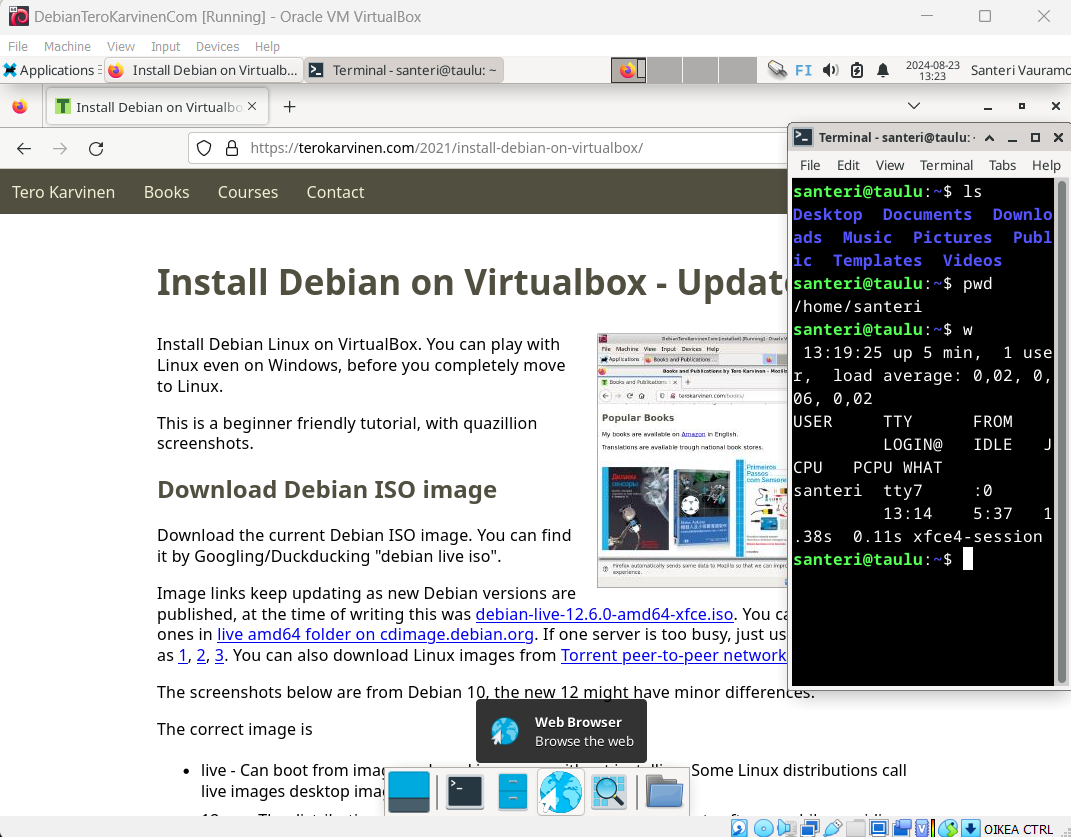Open Terminal Emulator from the bottom dock
This screenshot has height=837, width=1071.
[x=464, y=792]
